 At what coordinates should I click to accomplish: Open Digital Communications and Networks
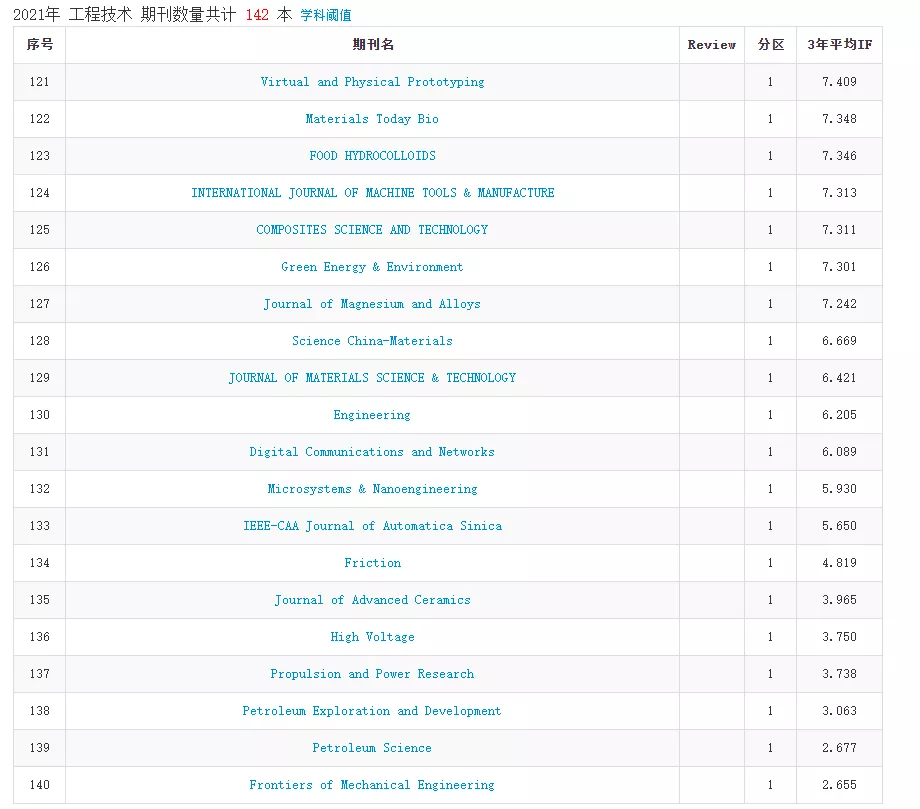pos(372,452)
